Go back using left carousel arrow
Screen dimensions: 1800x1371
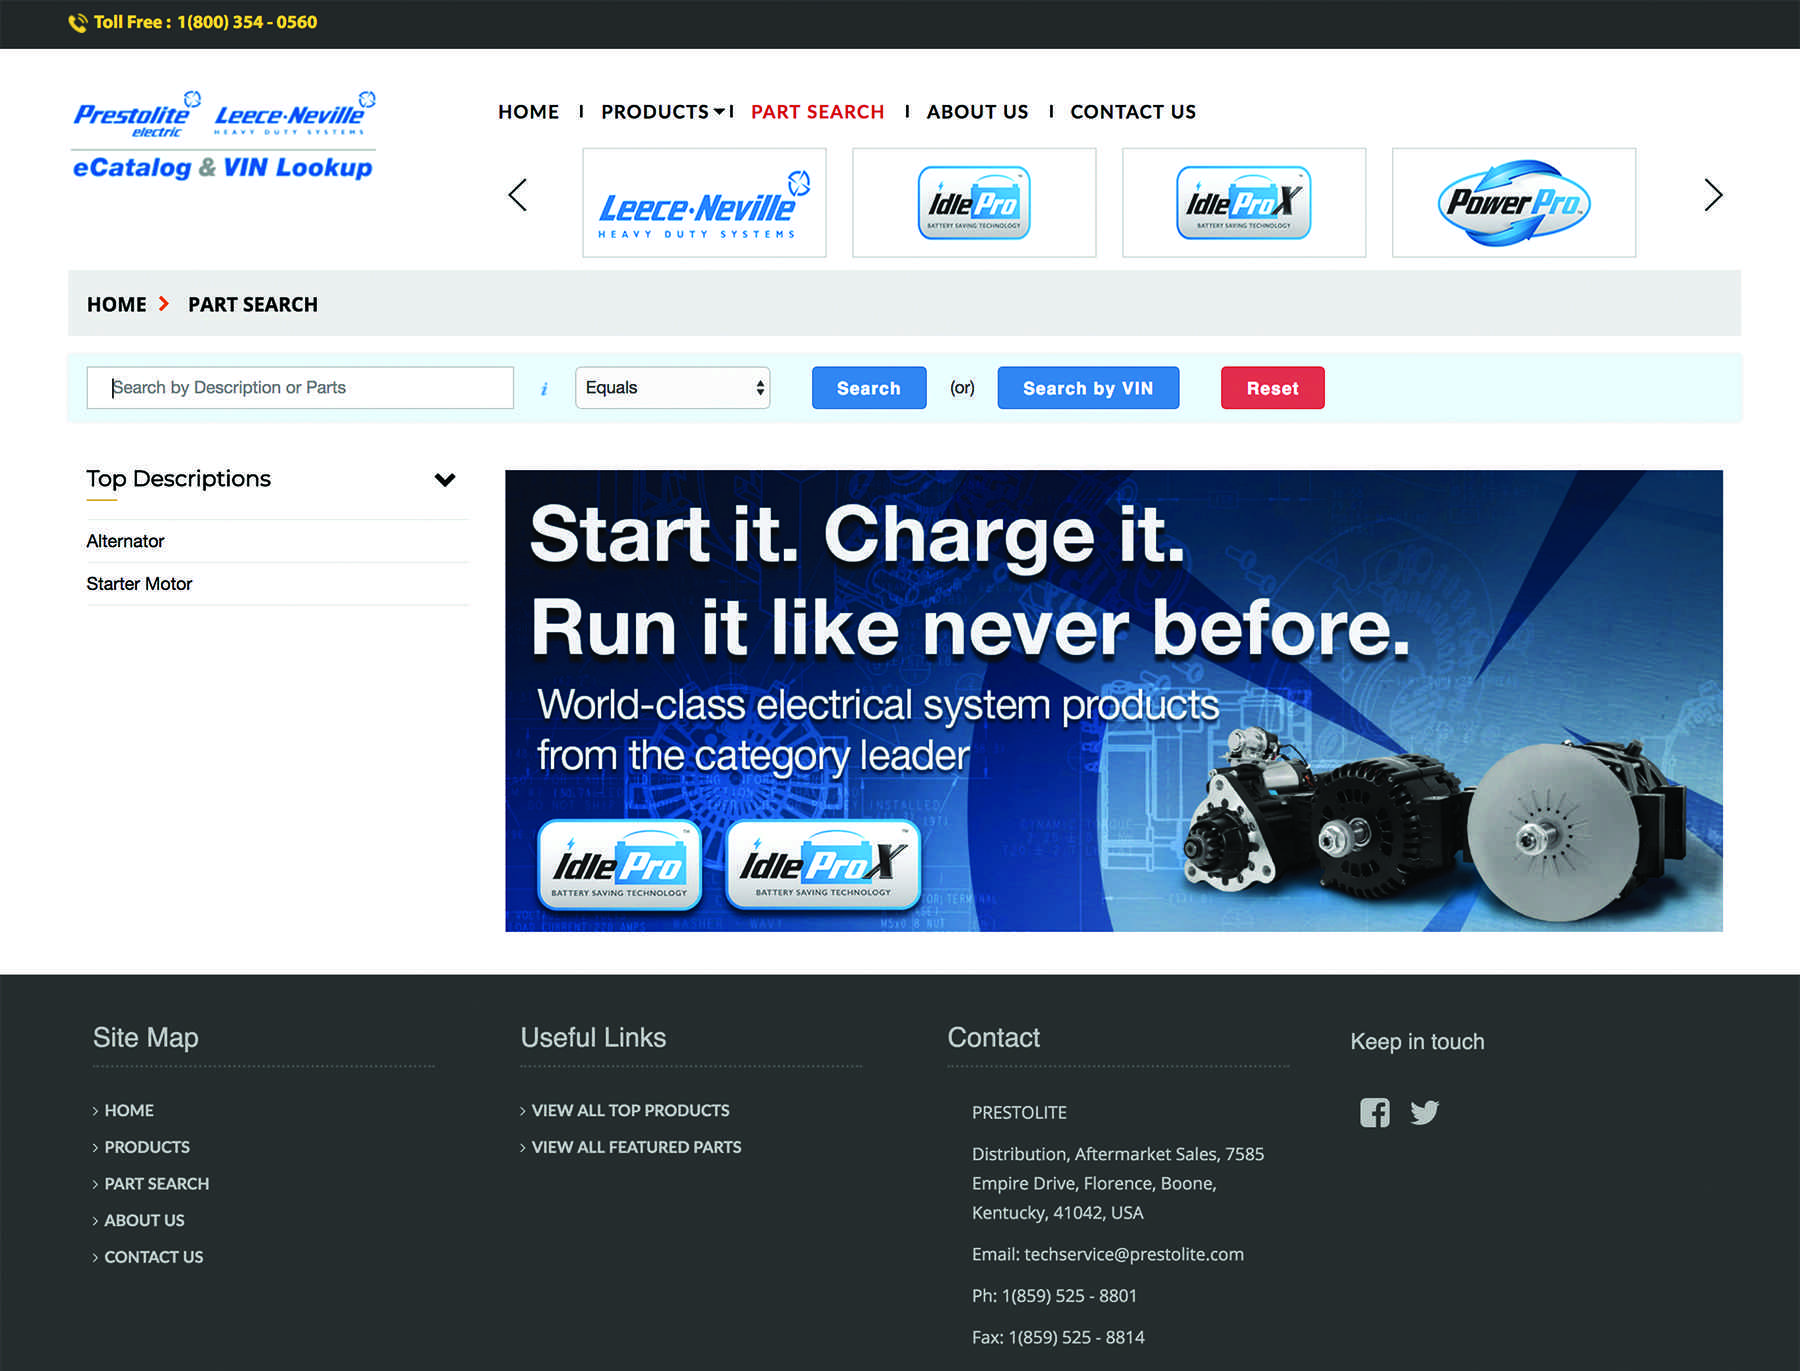click(x=517, y=195)
